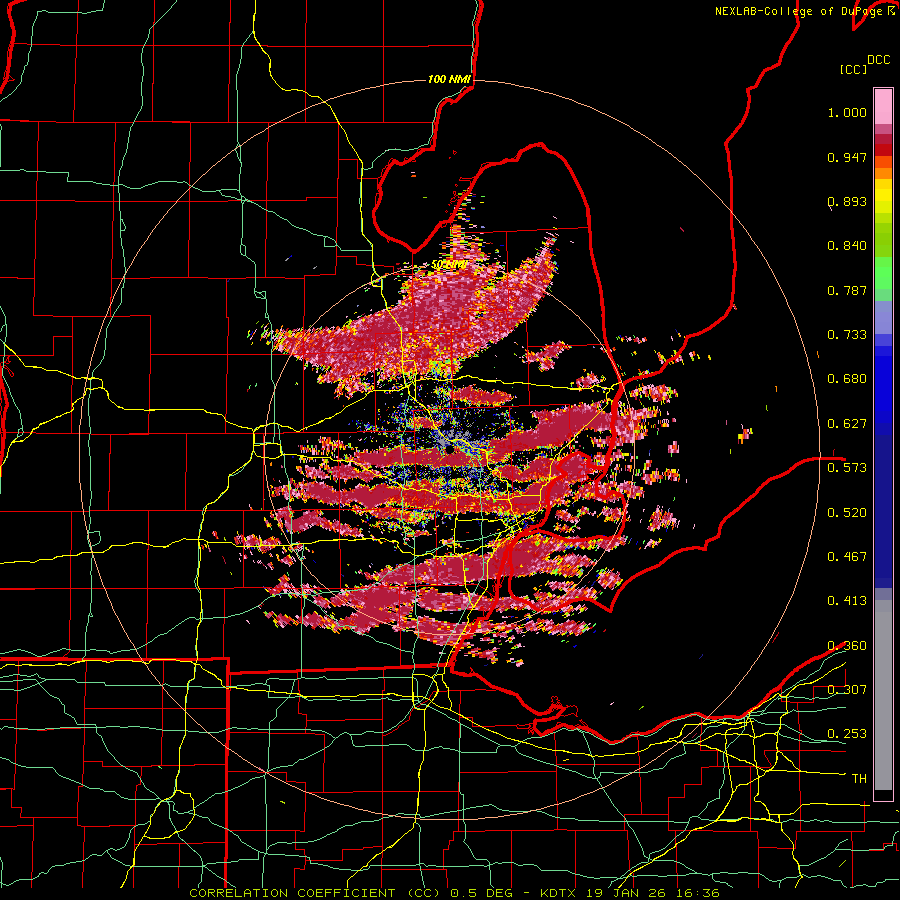Image resolution: width=900 pixels, height=900 pixels.
Task: Click the CORRELATION COEFFICIENT (CC) caption title
Action: point(315,893)
